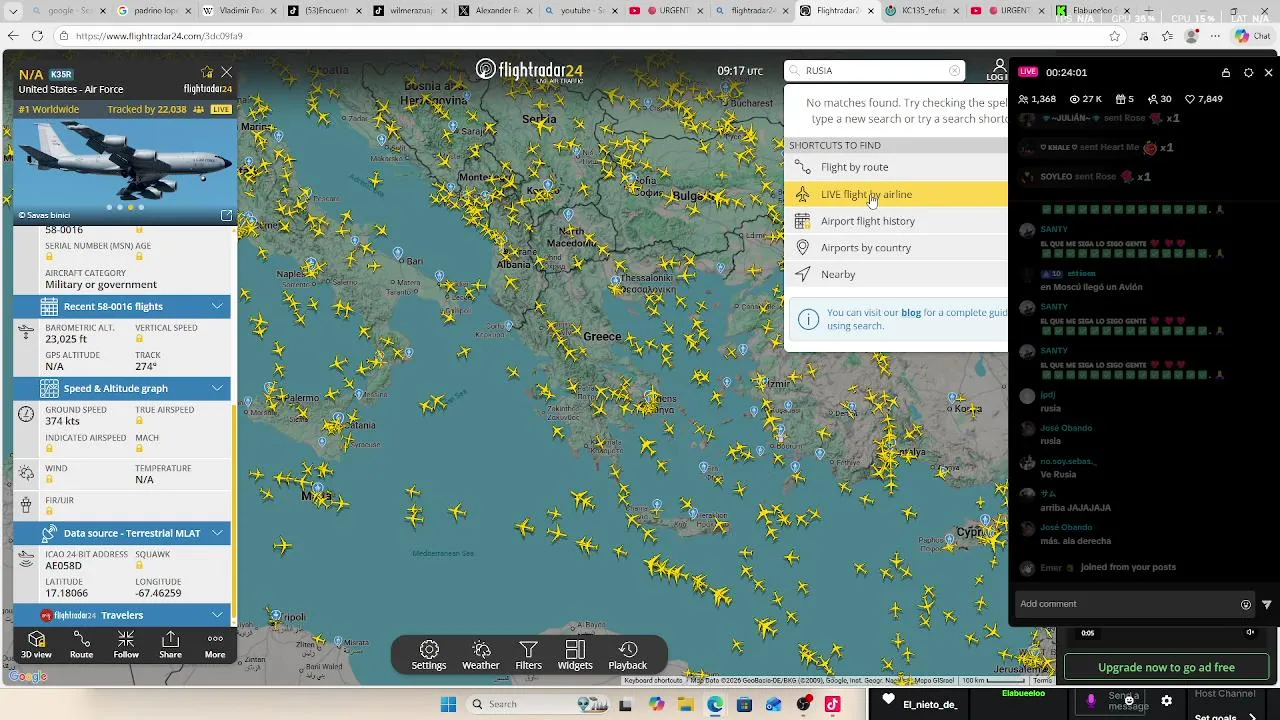
Task: Click the Google logo on map
Action: click(x=27, y=677)
